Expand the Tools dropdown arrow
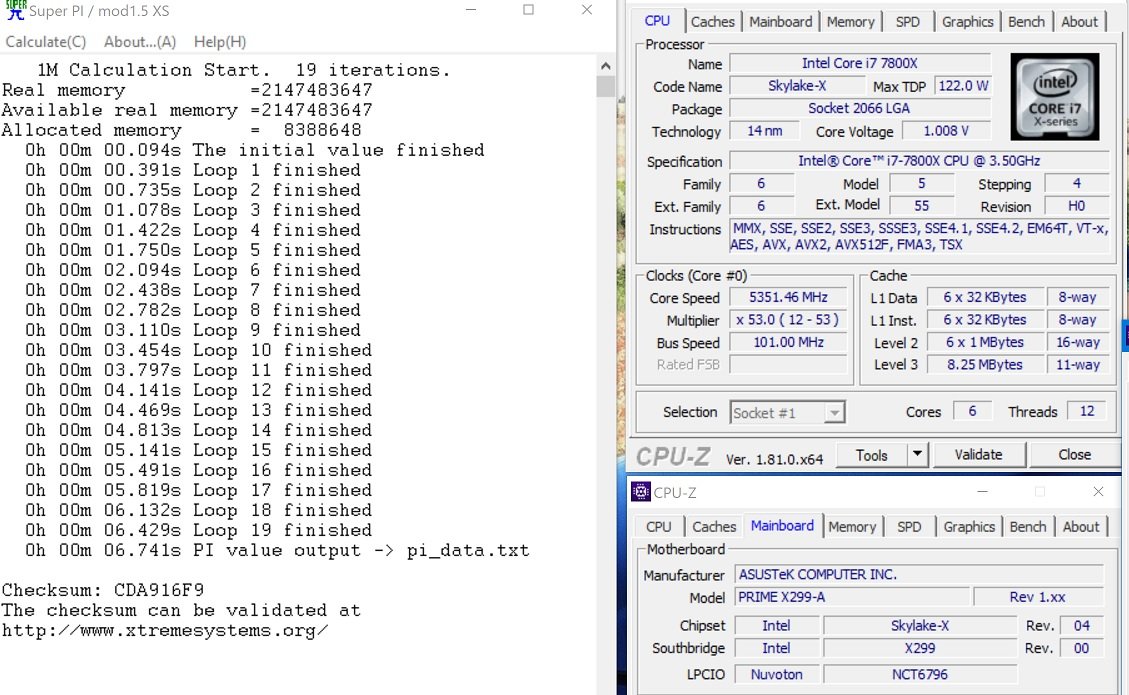This screenshot has height=695, width=1129. pos(917,455)
